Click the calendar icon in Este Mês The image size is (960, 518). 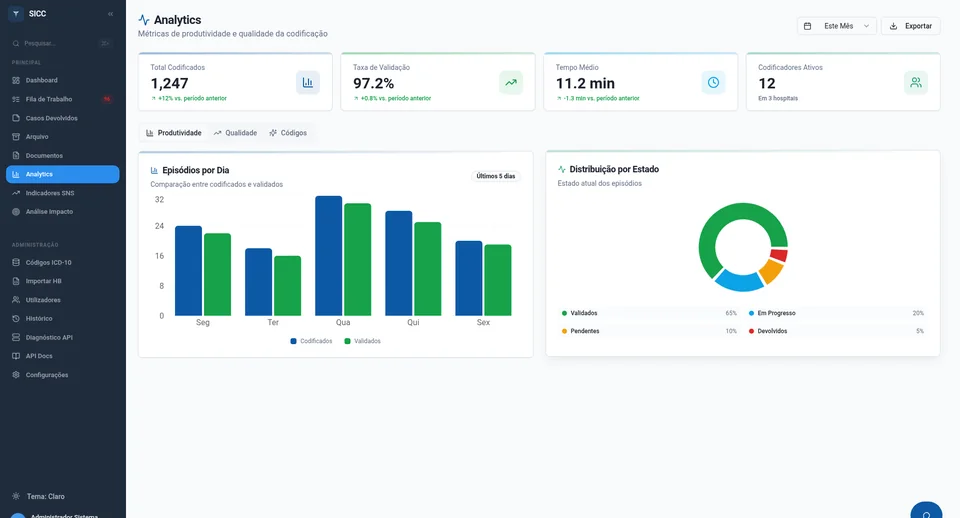[808, 26]
